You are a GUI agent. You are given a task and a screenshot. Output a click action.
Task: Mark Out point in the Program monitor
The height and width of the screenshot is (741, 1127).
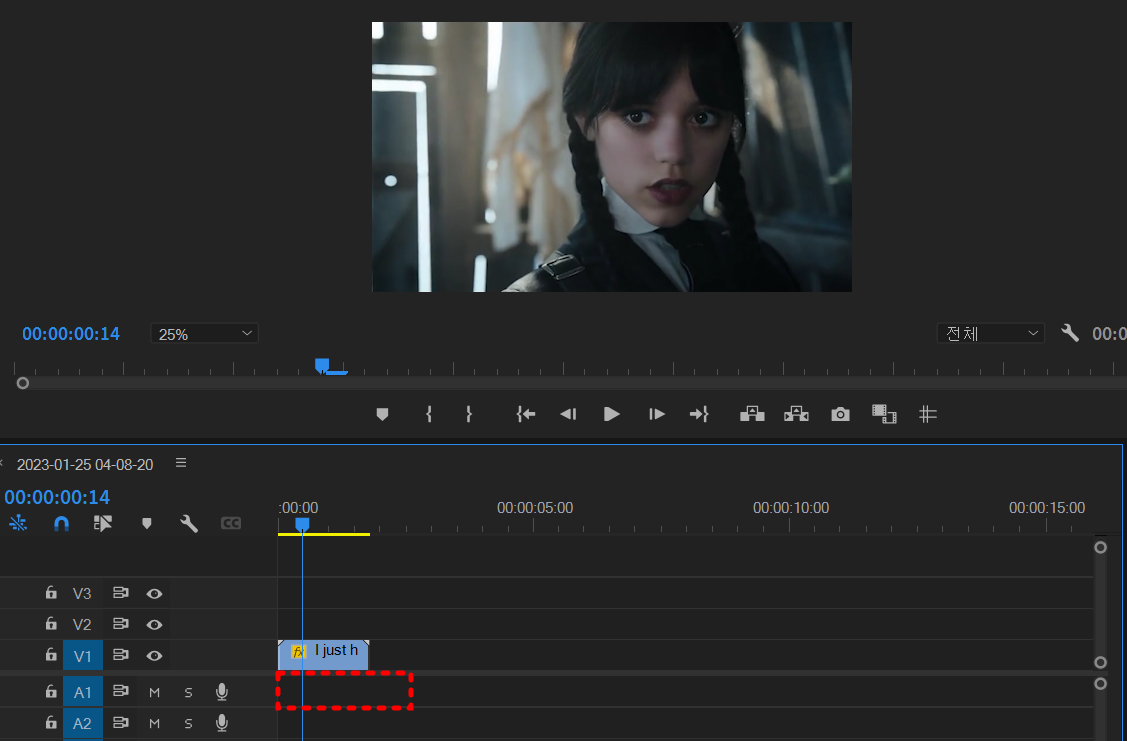(469, 414)
